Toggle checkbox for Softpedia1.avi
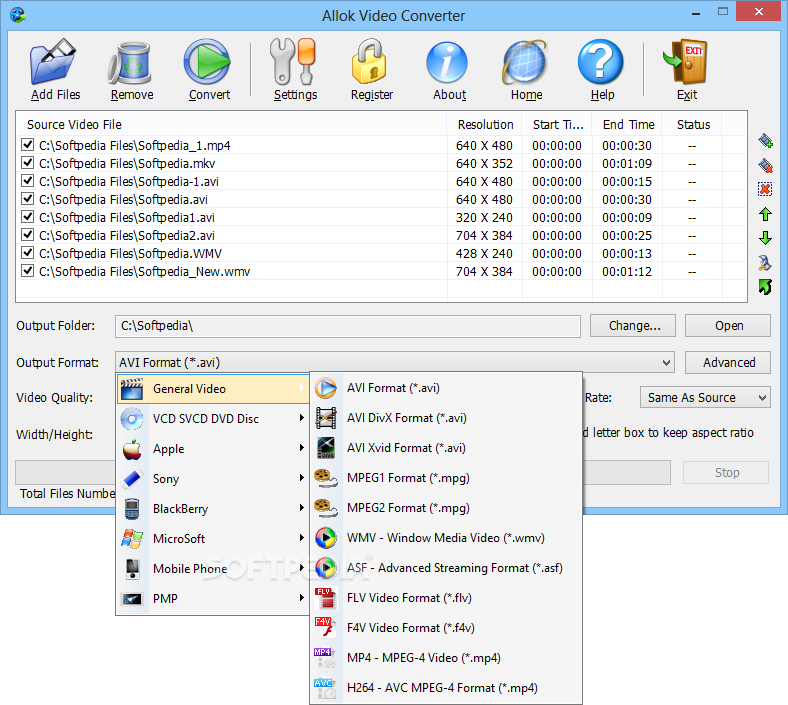The image size is (788, 705). pos(27,217)
